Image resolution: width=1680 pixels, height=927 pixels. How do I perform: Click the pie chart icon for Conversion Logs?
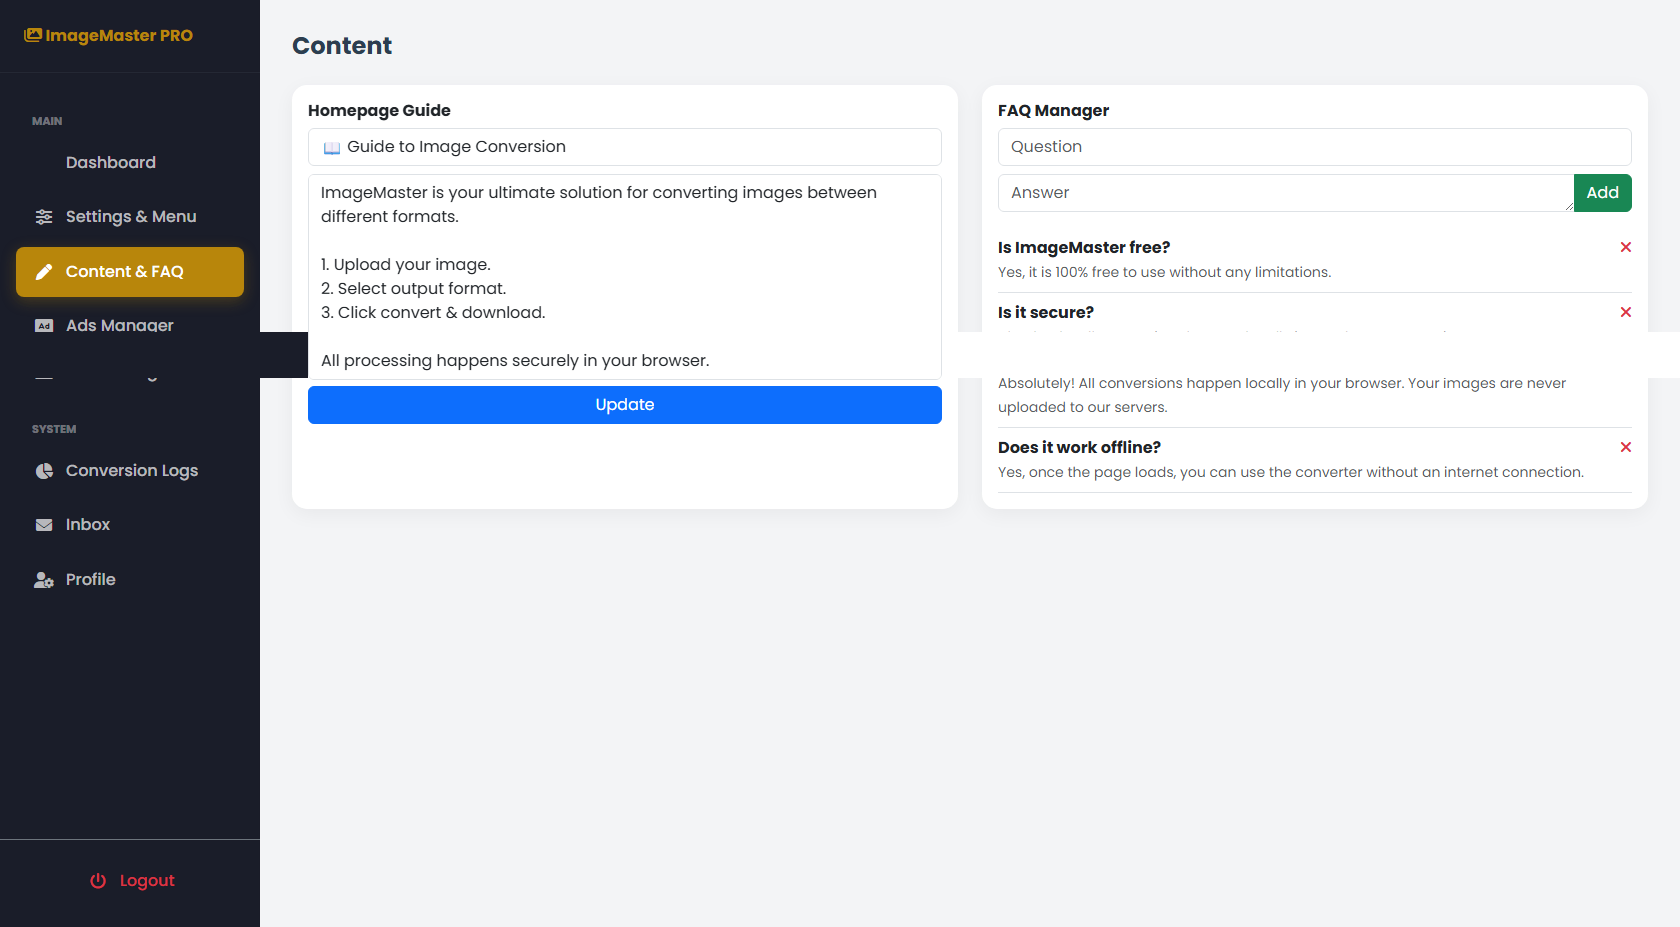pyautogui.click(x=44, y=471)
